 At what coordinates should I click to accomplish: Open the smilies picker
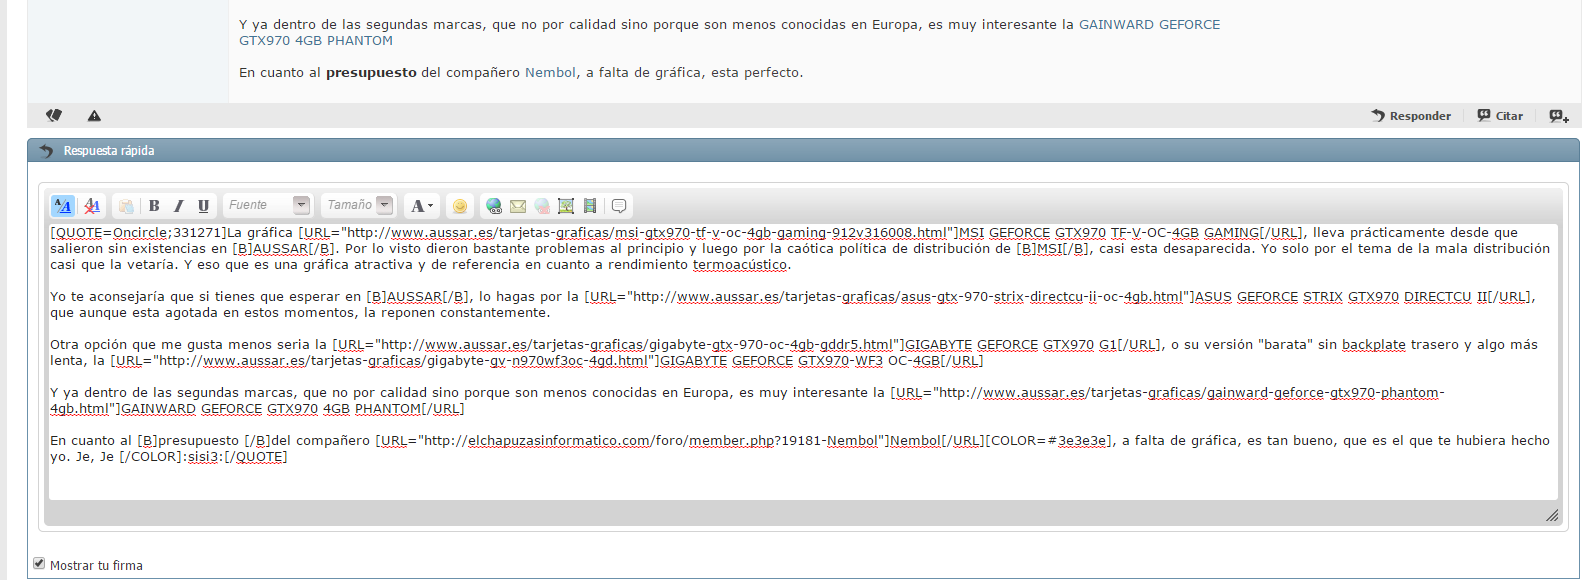460,206
